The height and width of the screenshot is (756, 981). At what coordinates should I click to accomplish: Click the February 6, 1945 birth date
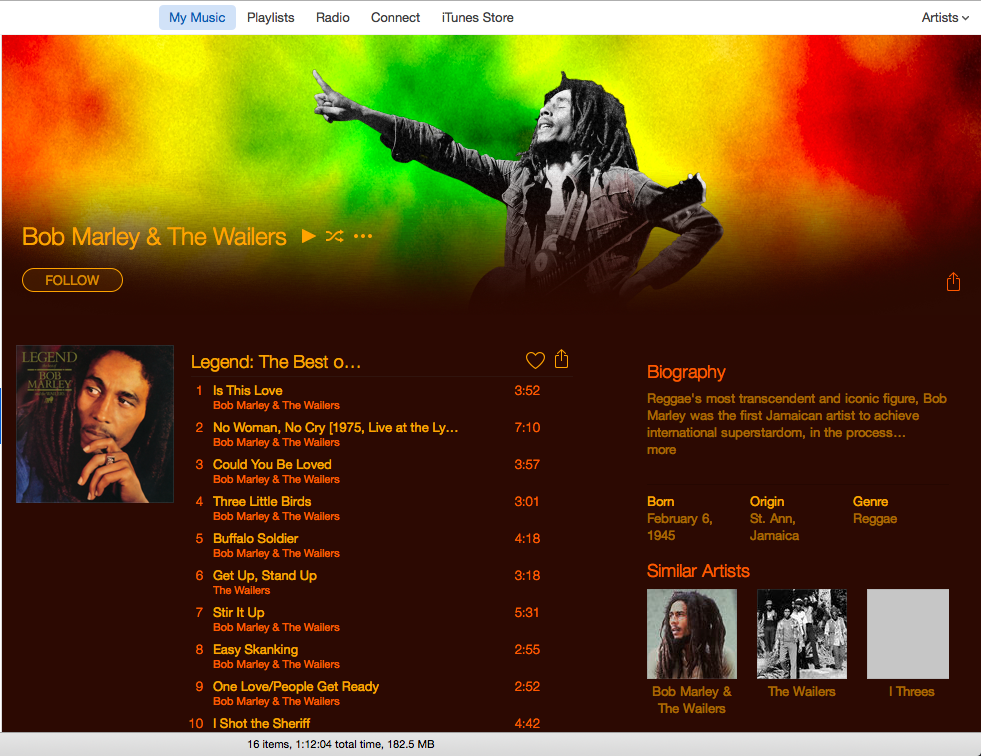679,527
